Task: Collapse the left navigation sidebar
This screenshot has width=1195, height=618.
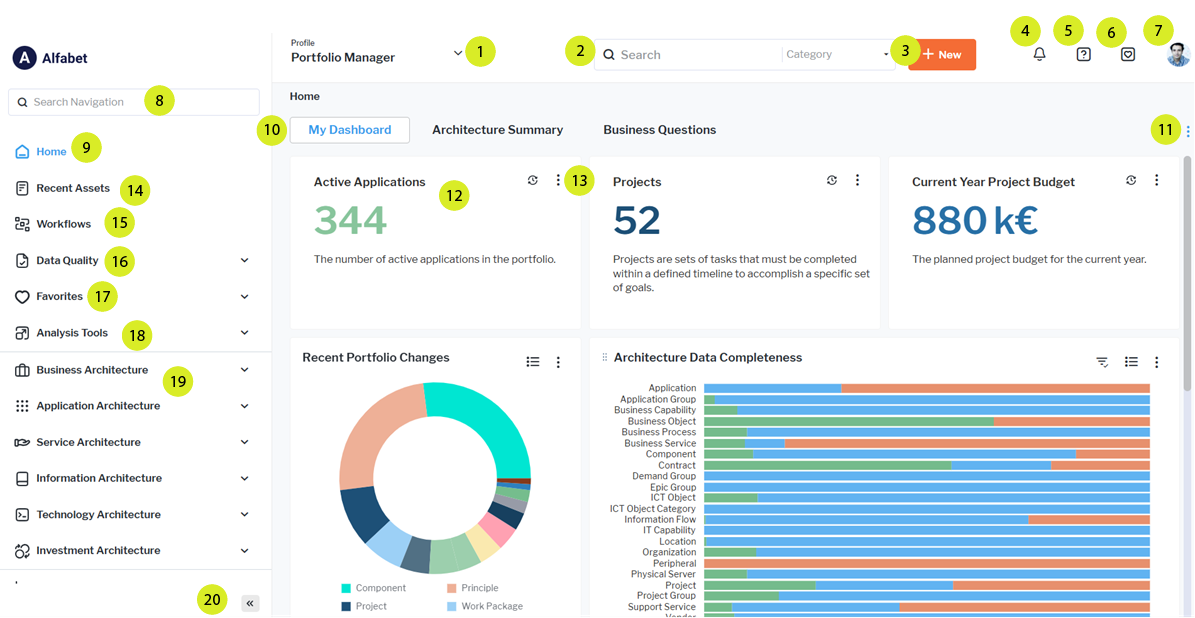Action: (x=250, y=603)
